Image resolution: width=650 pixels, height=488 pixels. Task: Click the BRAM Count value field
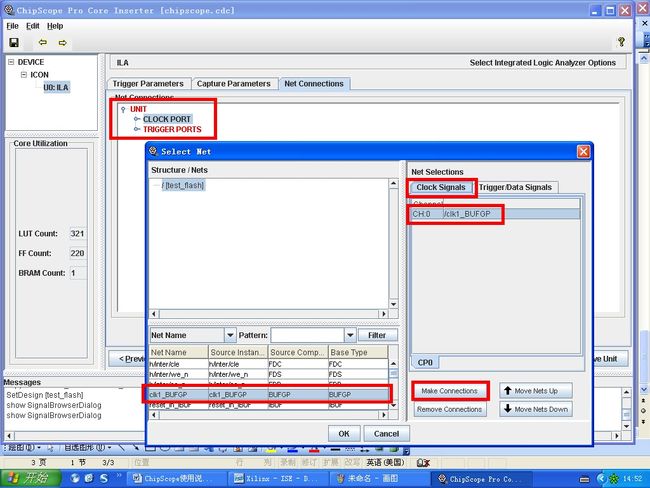(x=78, y=273)
